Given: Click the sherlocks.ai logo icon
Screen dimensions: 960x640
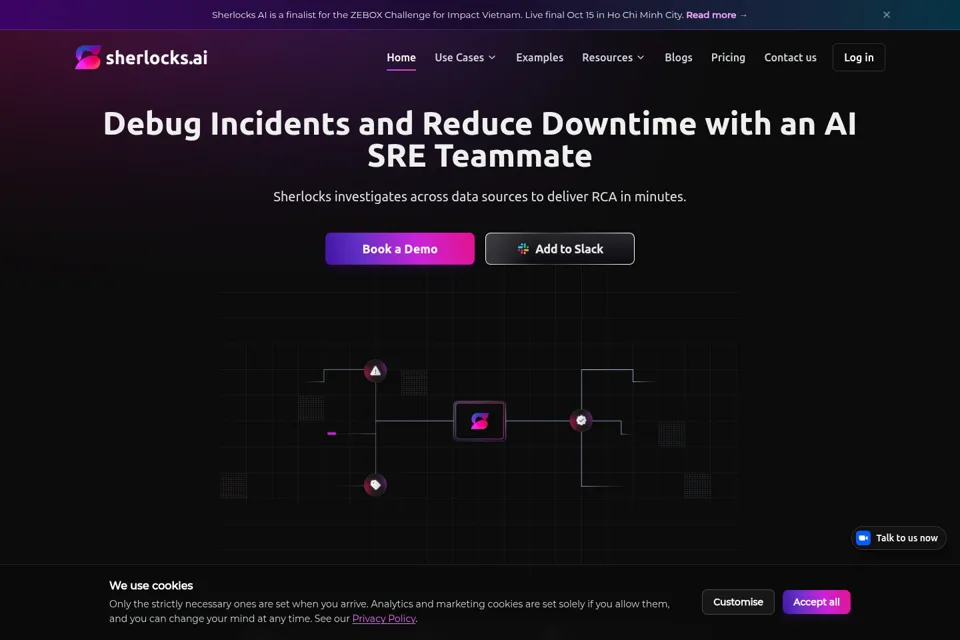Looking at the screenshot, I should [88, 58].
